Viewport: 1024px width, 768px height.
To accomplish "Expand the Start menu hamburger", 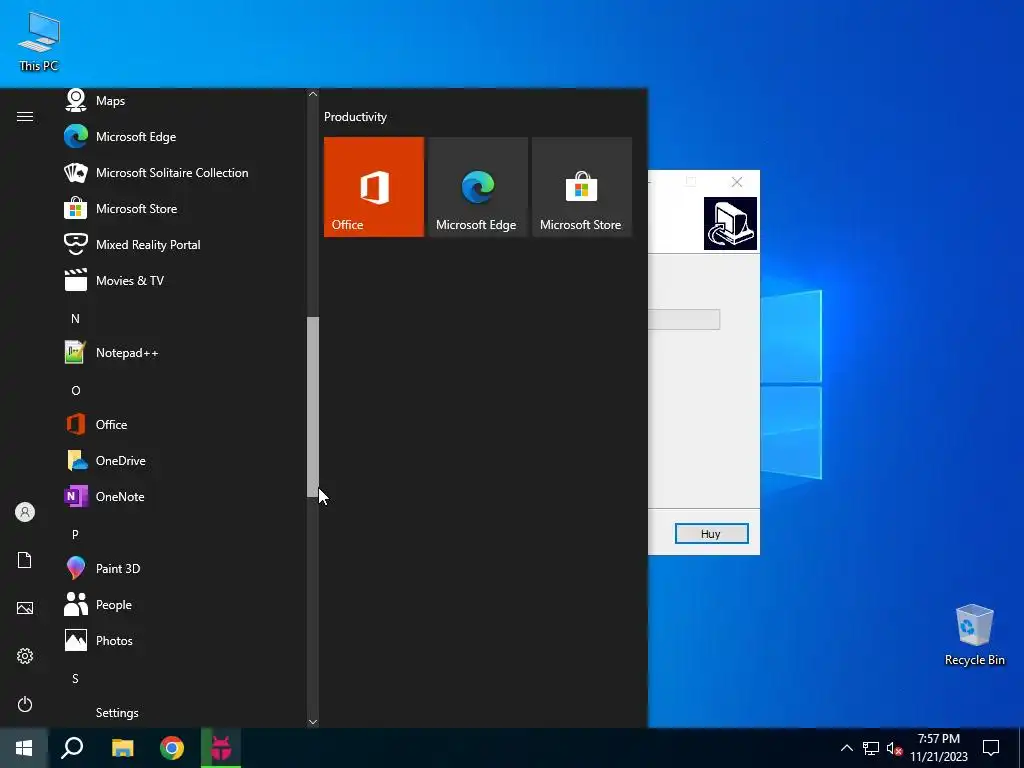I will [25, 116].
